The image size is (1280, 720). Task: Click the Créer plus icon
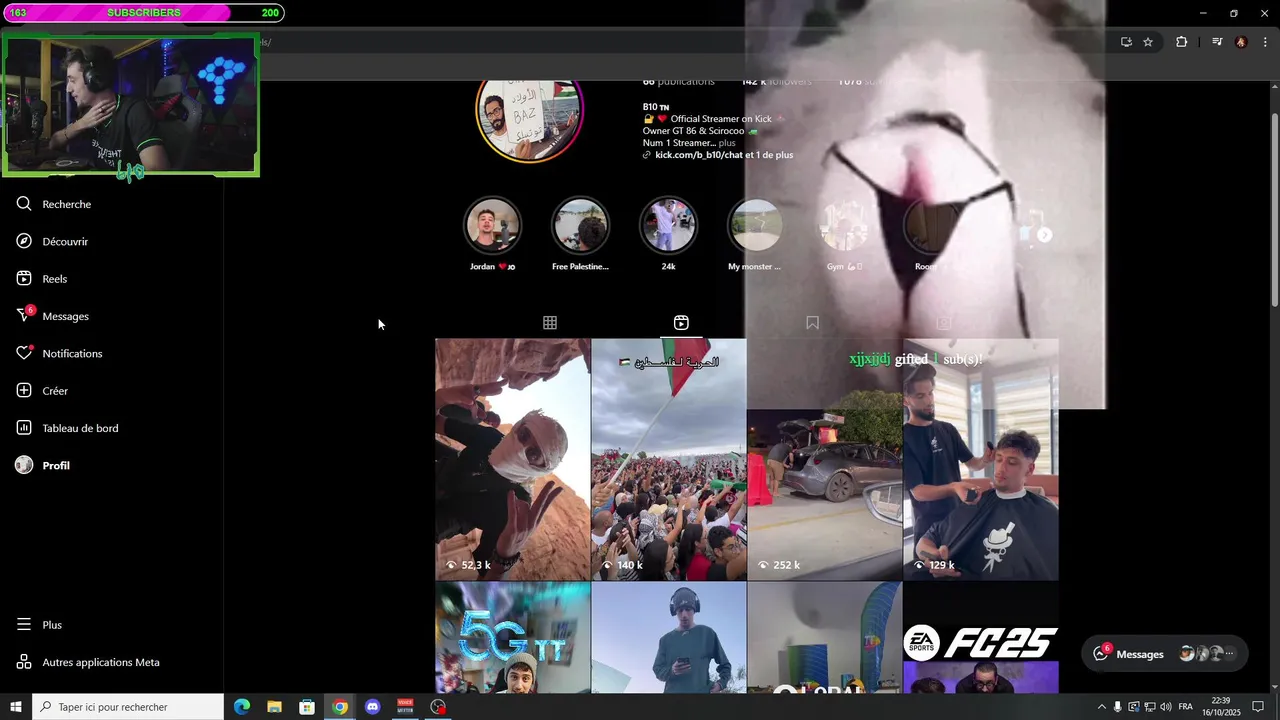point(24,391)
